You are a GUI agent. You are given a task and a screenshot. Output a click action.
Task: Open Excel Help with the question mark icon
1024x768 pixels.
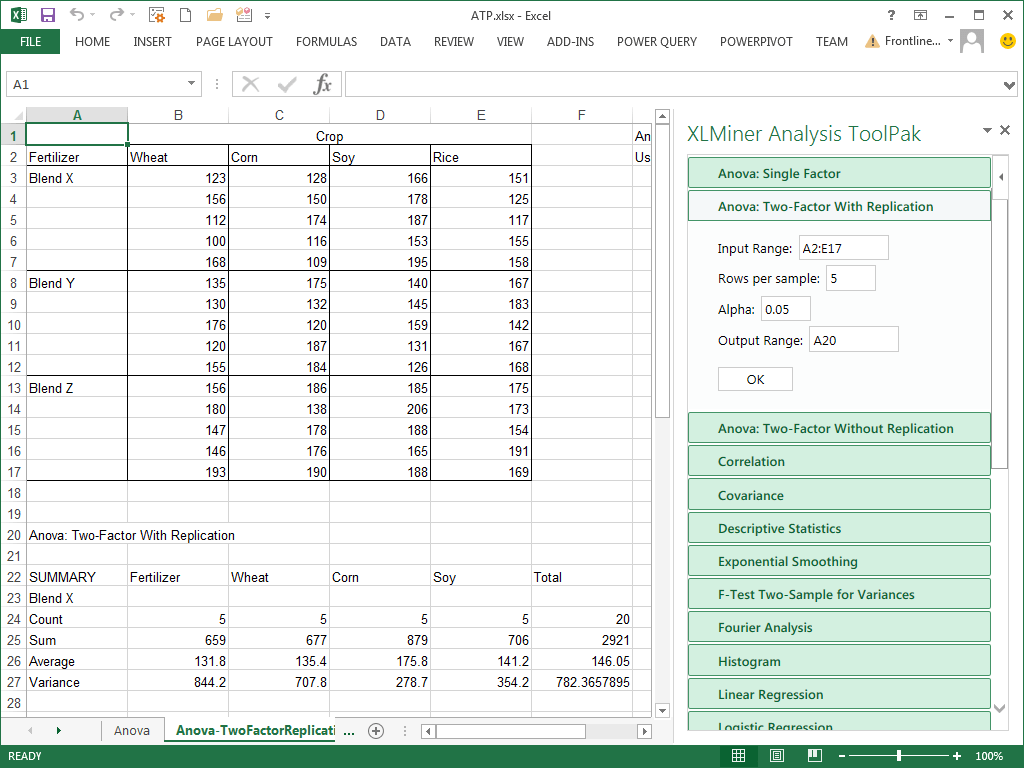click(890, 15)
